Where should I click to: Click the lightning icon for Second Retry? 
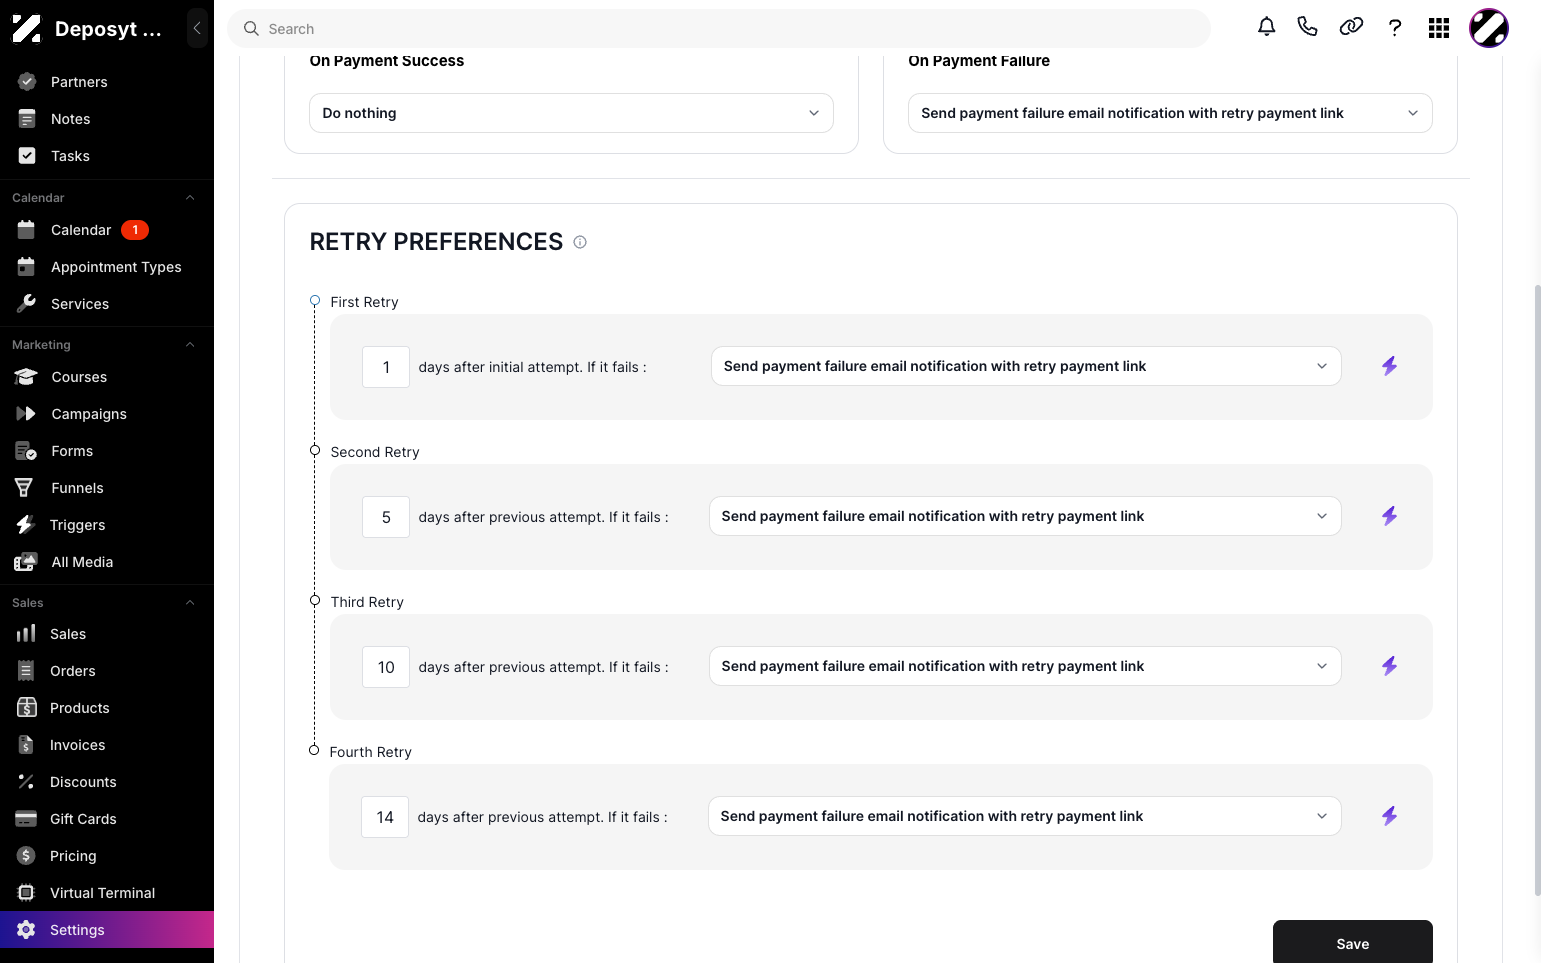pos(1389,516)
